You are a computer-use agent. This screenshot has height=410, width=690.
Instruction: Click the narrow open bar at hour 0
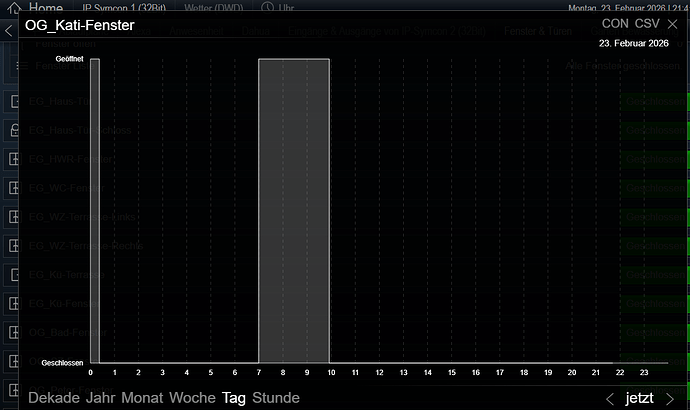pos(95,211)
